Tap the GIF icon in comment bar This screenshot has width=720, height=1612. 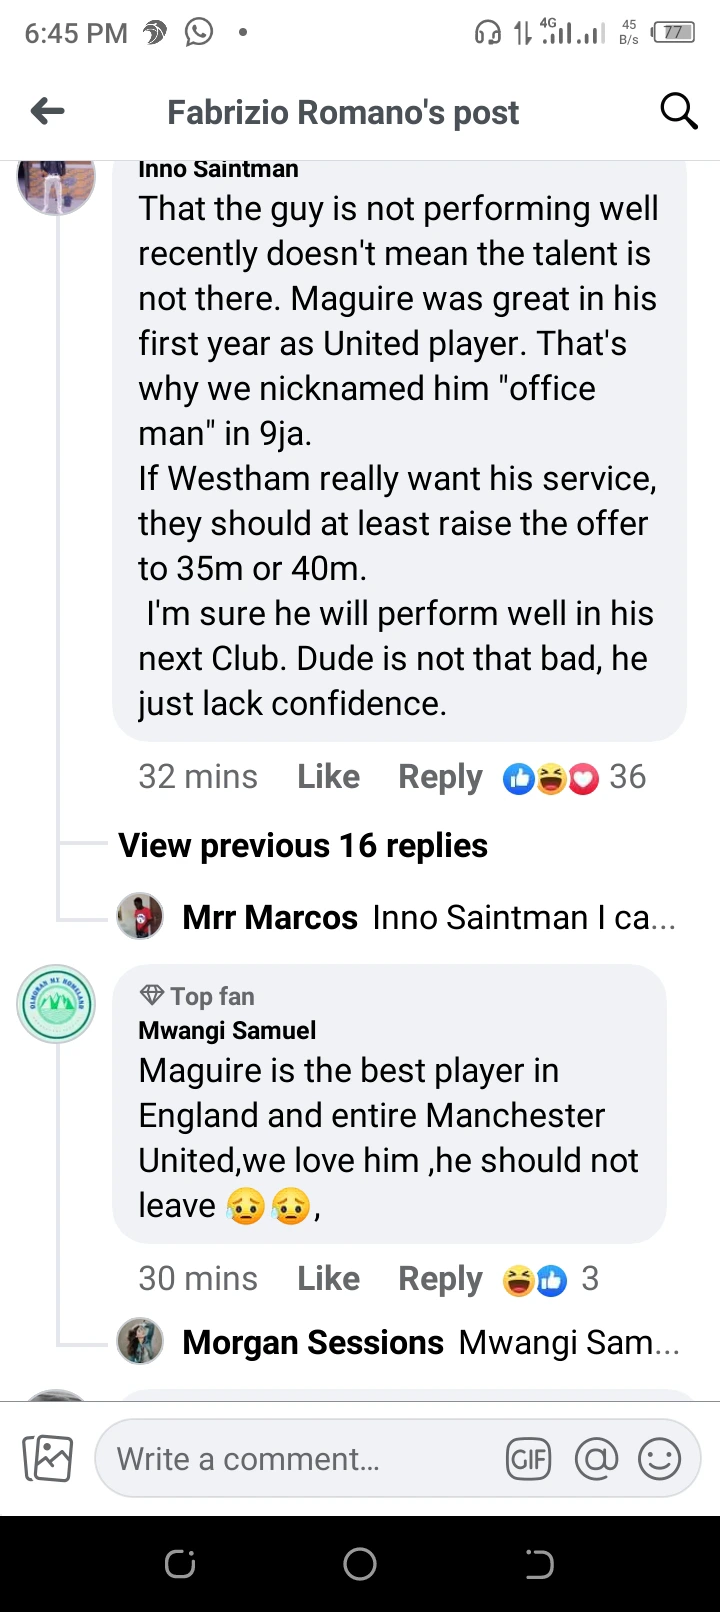(528, 1459)
